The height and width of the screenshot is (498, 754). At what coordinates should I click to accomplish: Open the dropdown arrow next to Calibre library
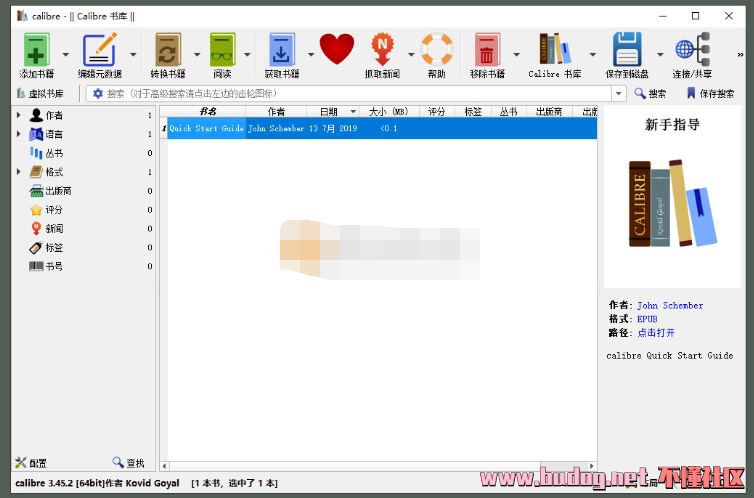click(x=592, y=54)
